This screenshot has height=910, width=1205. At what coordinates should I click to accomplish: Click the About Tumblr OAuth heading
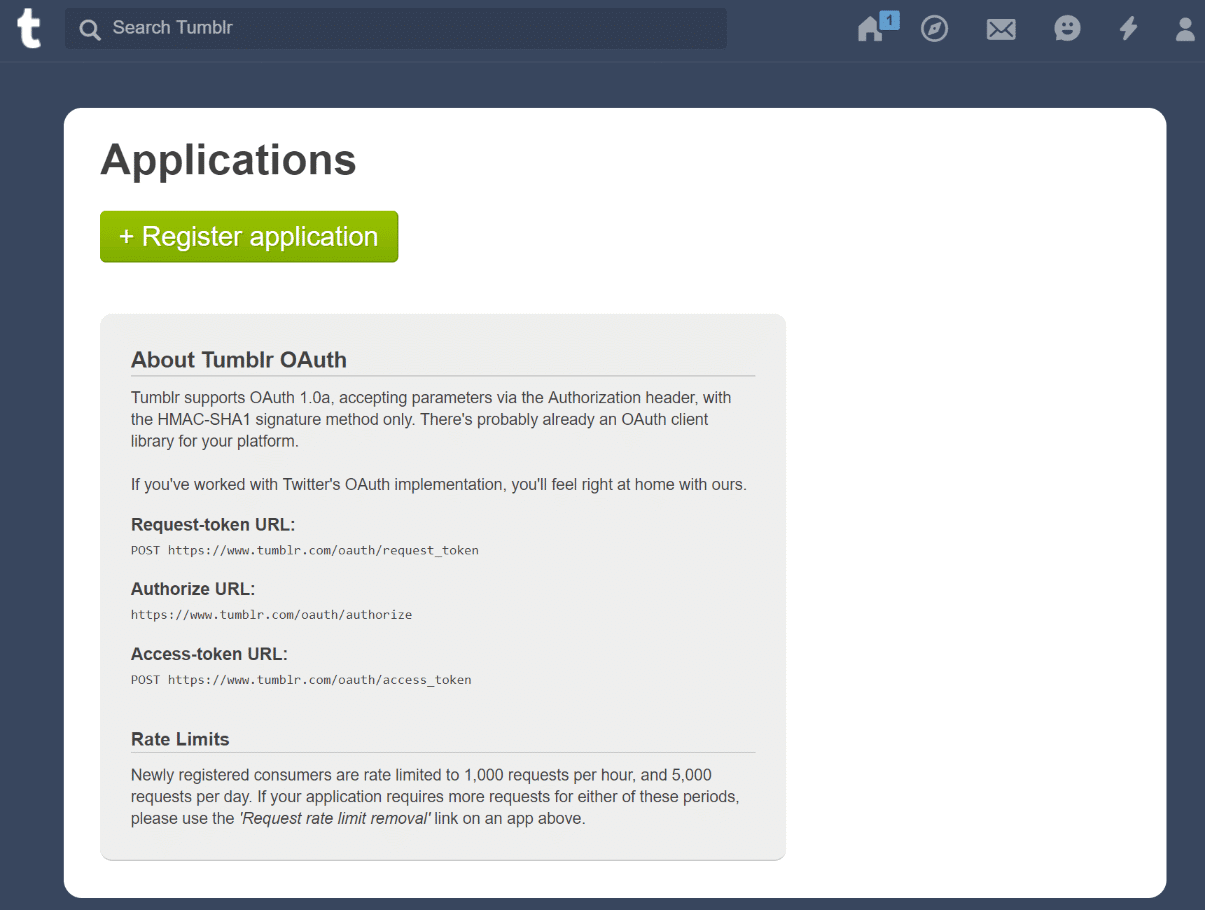239,360
